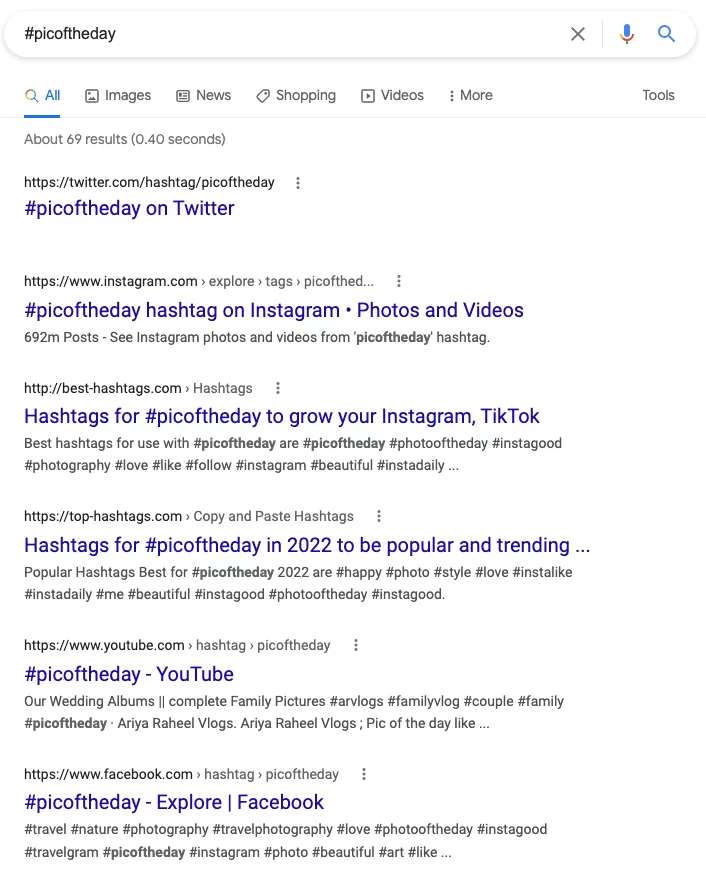
Task: Switch to the Images tab
Action: [x=118, y=95]
